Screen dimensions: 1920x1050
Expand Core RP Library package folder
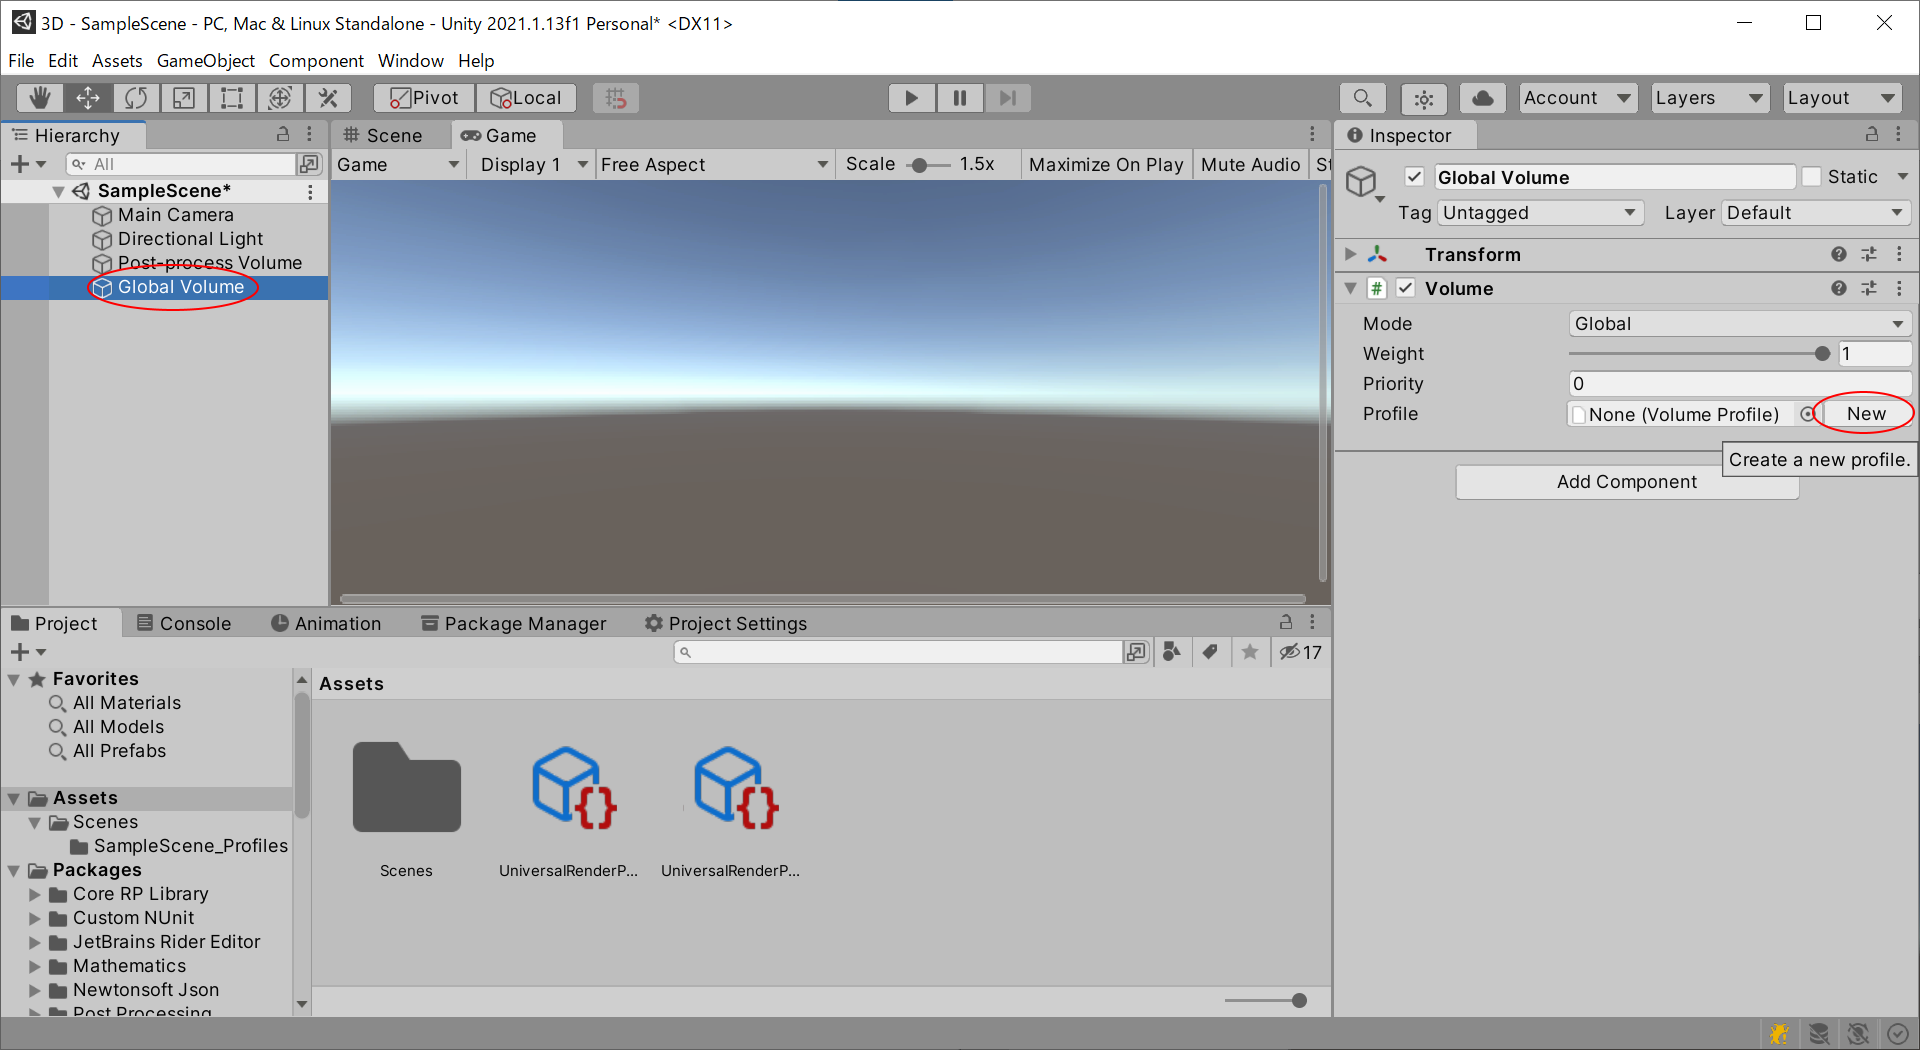point(35,894)
